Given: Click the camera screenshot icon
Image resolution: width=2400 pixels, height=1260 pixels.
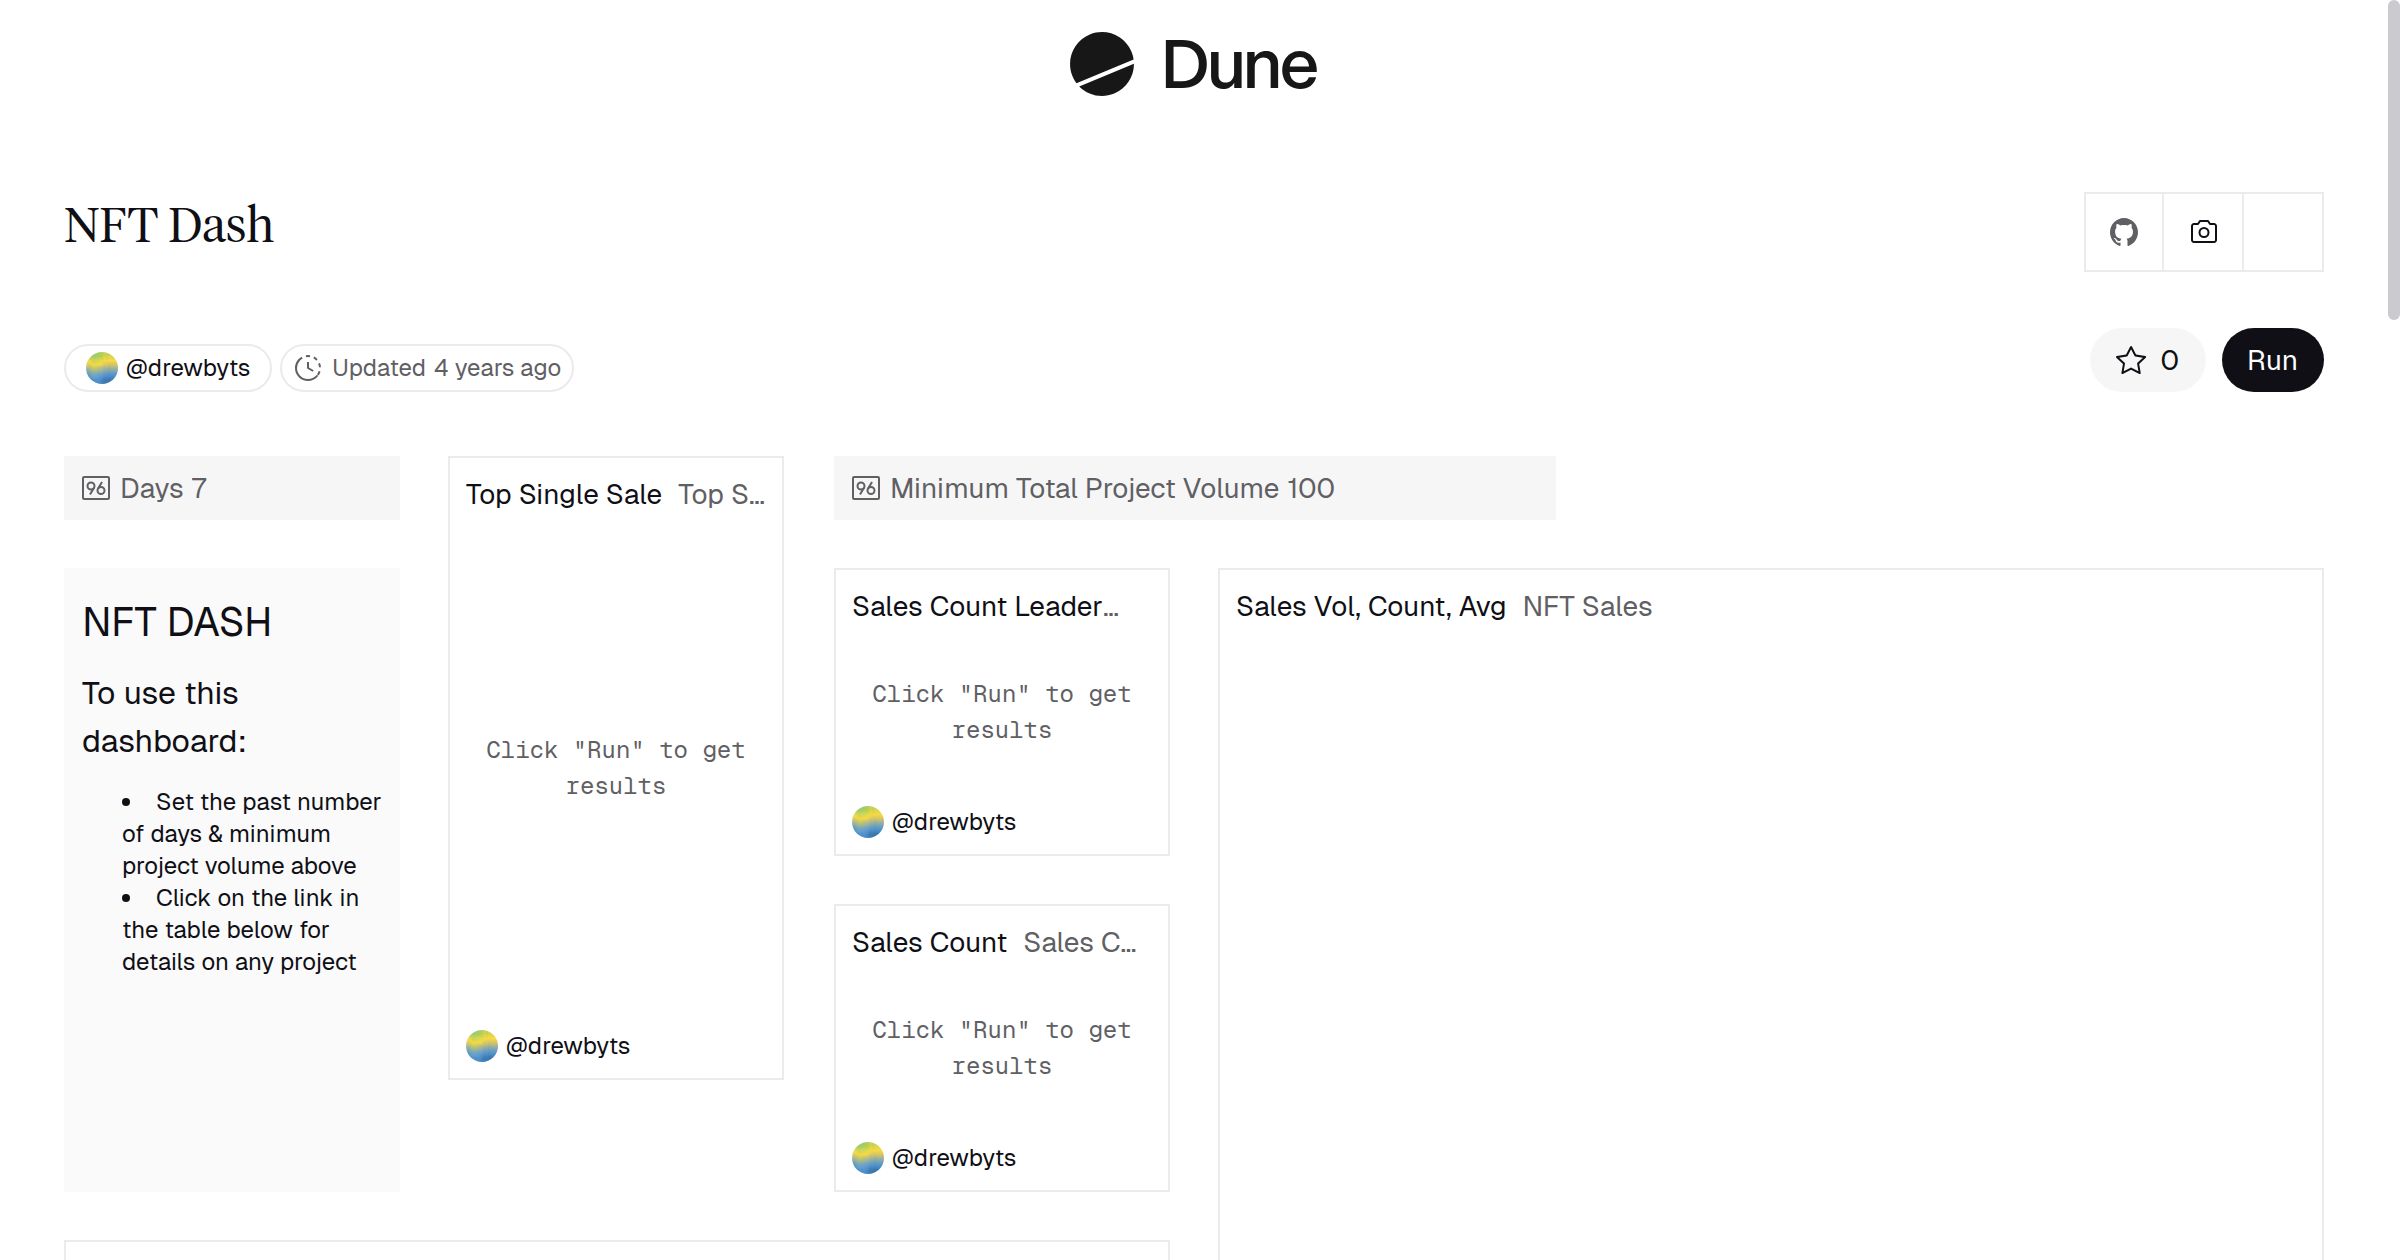Looking at the screenshot, I should [2203, 232].
